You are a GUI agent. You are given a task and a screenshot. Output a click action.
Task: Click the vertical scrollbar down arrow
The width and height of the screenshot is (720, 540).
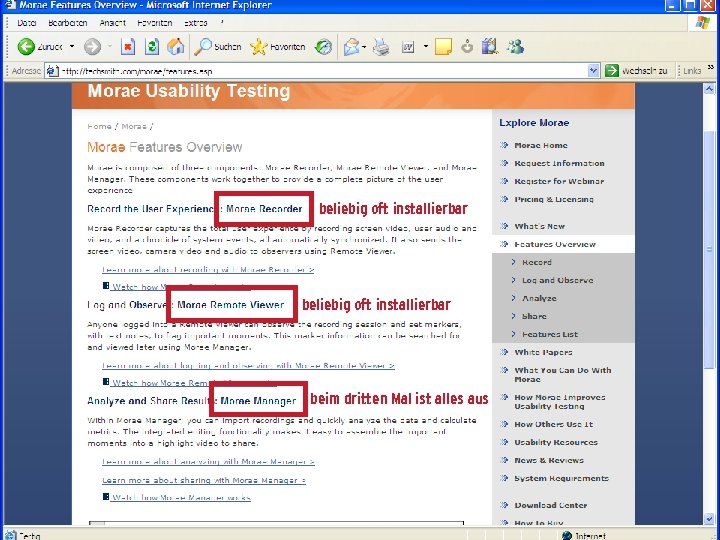[x=709, y=519]
